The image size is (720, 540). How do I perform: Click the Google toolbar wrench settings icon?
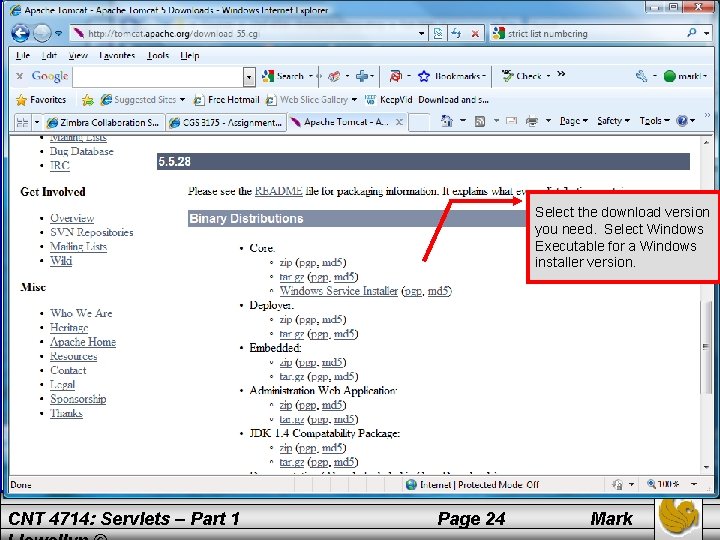point(641,76)
